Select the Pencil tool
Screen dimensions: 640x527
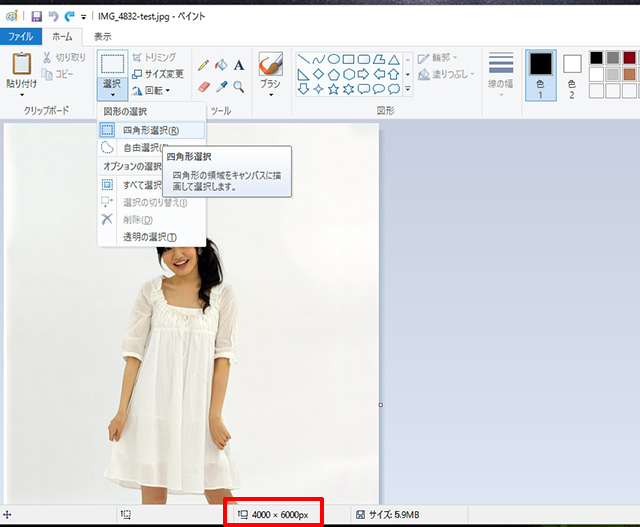coord(204,64)
